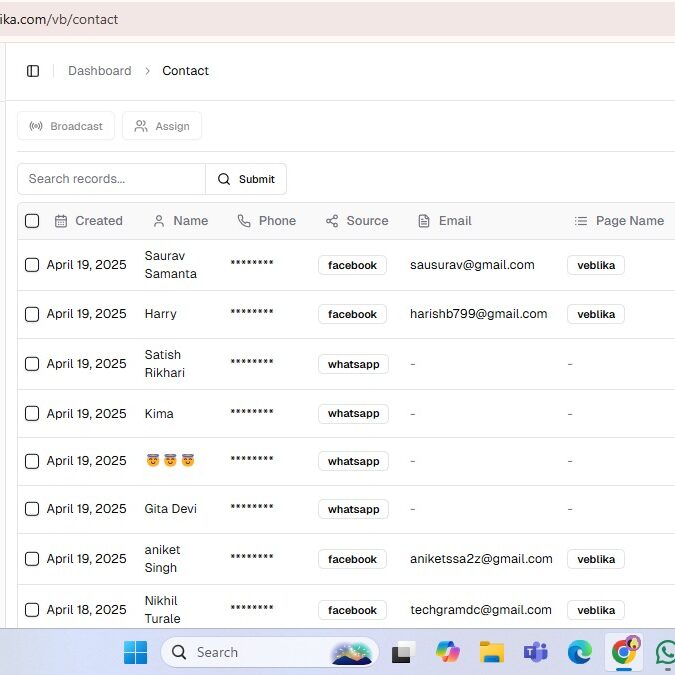Click the list icon in Page Name header

(581, 221)
